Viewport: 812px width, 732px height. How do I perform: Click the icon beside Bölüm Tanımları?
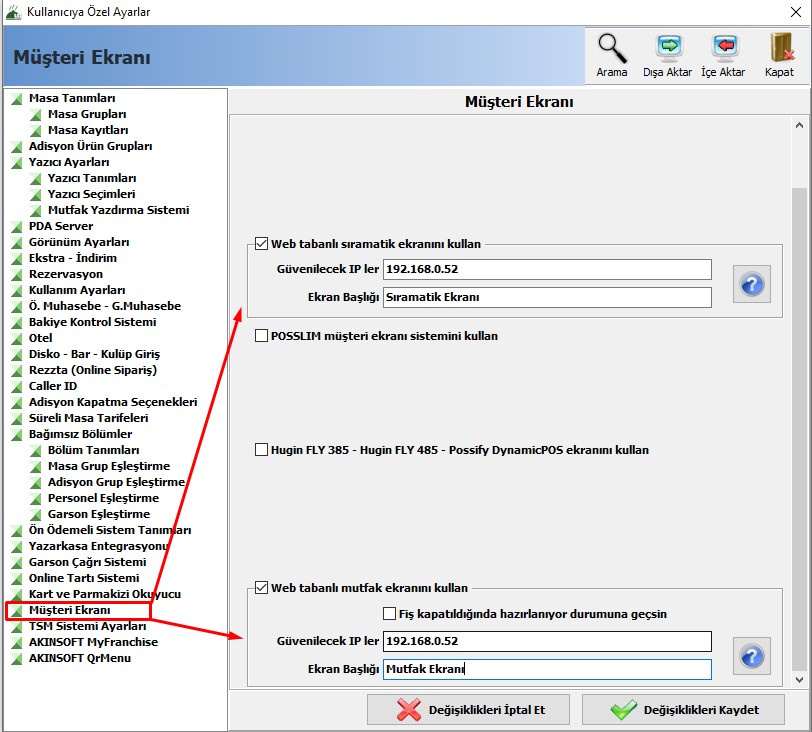[x=36, y=450]
